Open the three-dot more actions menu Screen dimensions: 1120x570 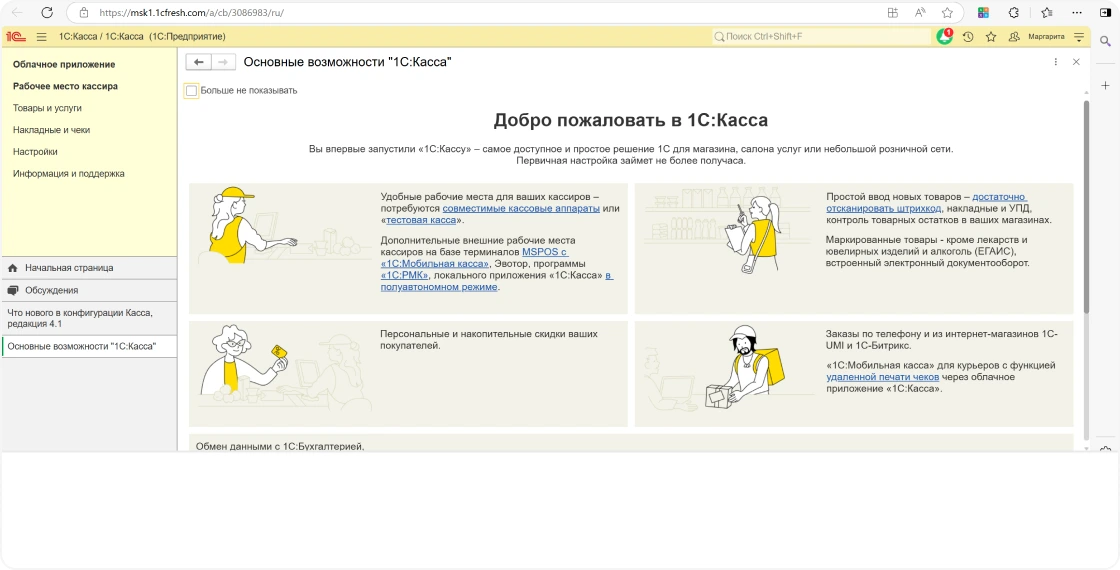1056,62
